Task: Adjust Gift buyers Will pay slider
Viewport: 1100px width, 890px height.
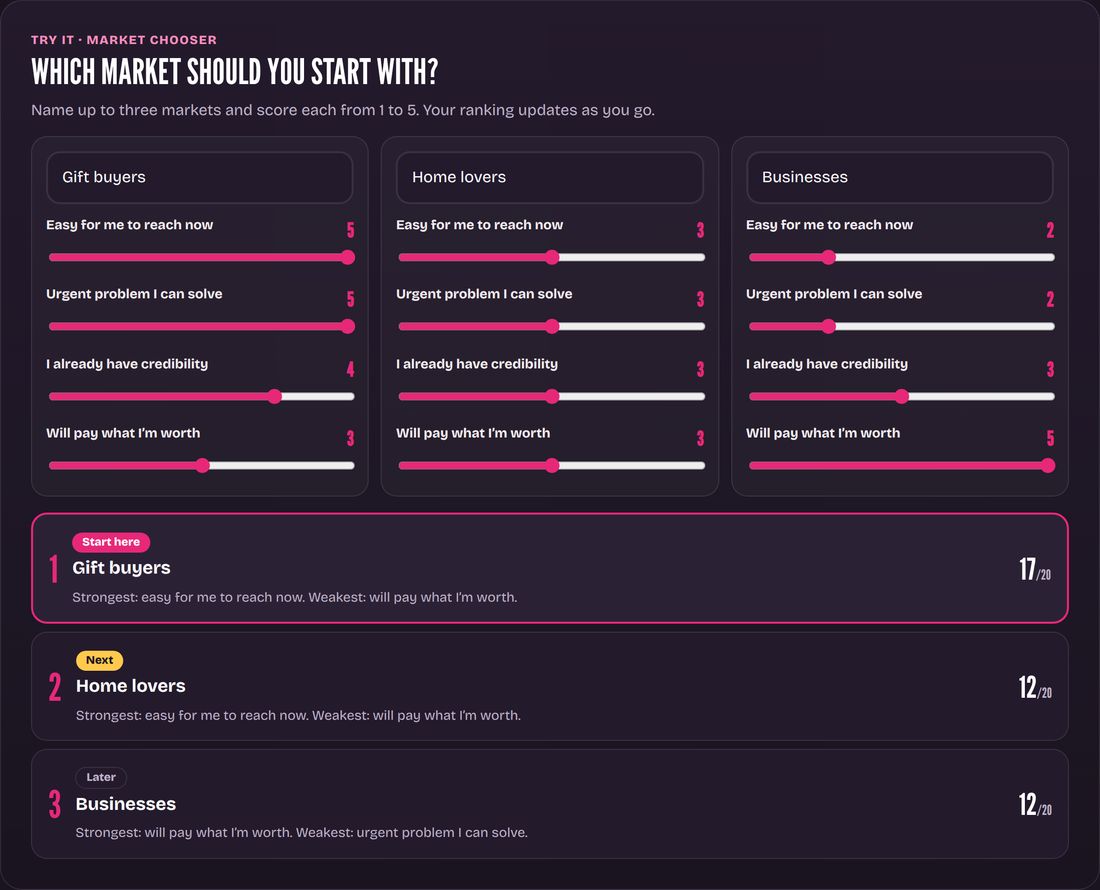Action: [201, 466]
